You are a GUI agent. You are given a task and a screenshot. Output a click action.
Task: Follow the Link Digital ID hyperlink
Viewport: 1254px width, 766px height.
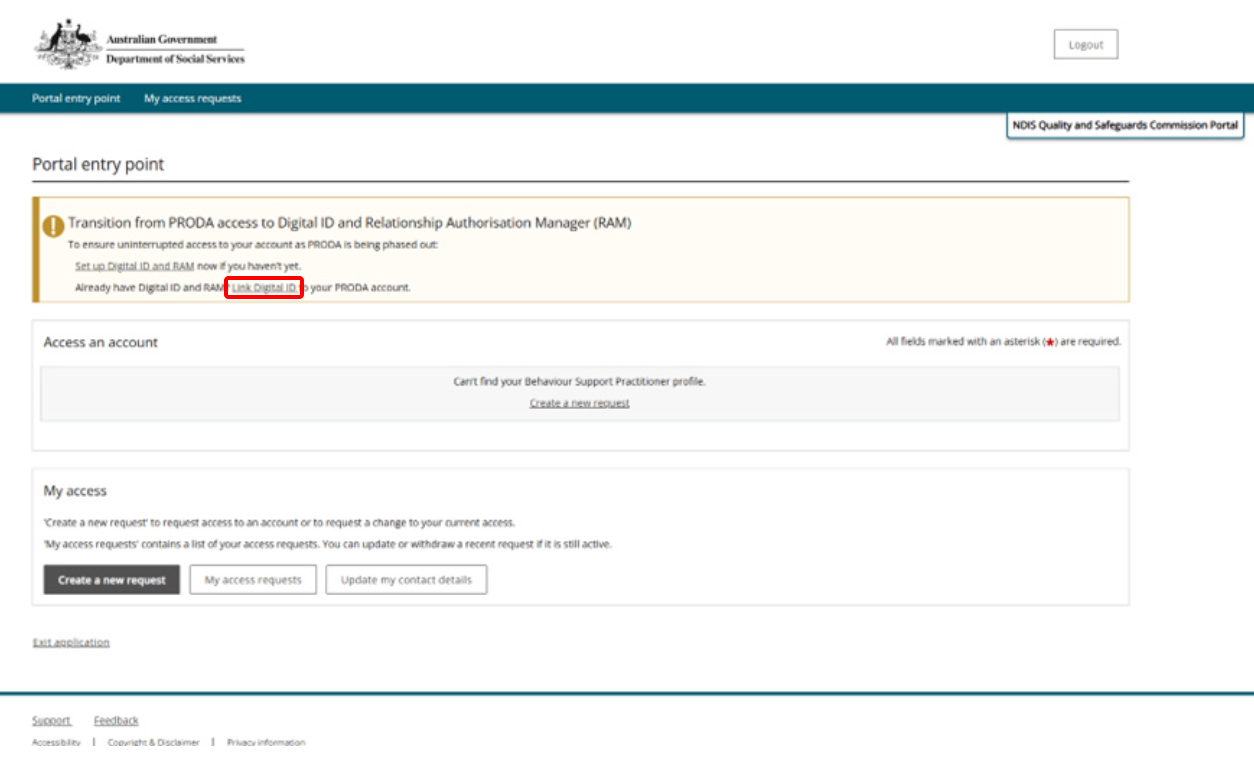[x=264, y=288]
